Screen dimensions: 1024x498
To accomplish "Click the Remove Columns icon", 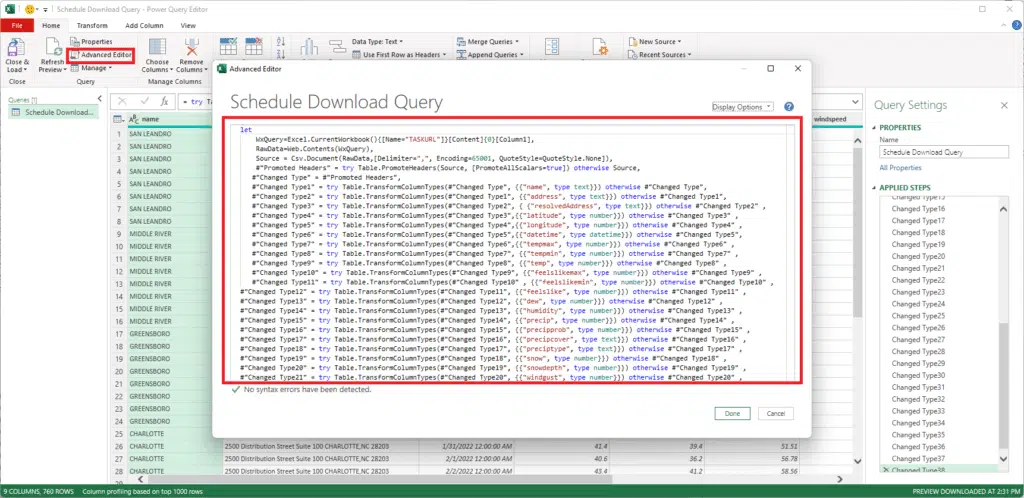I will [x=191, y=45].
